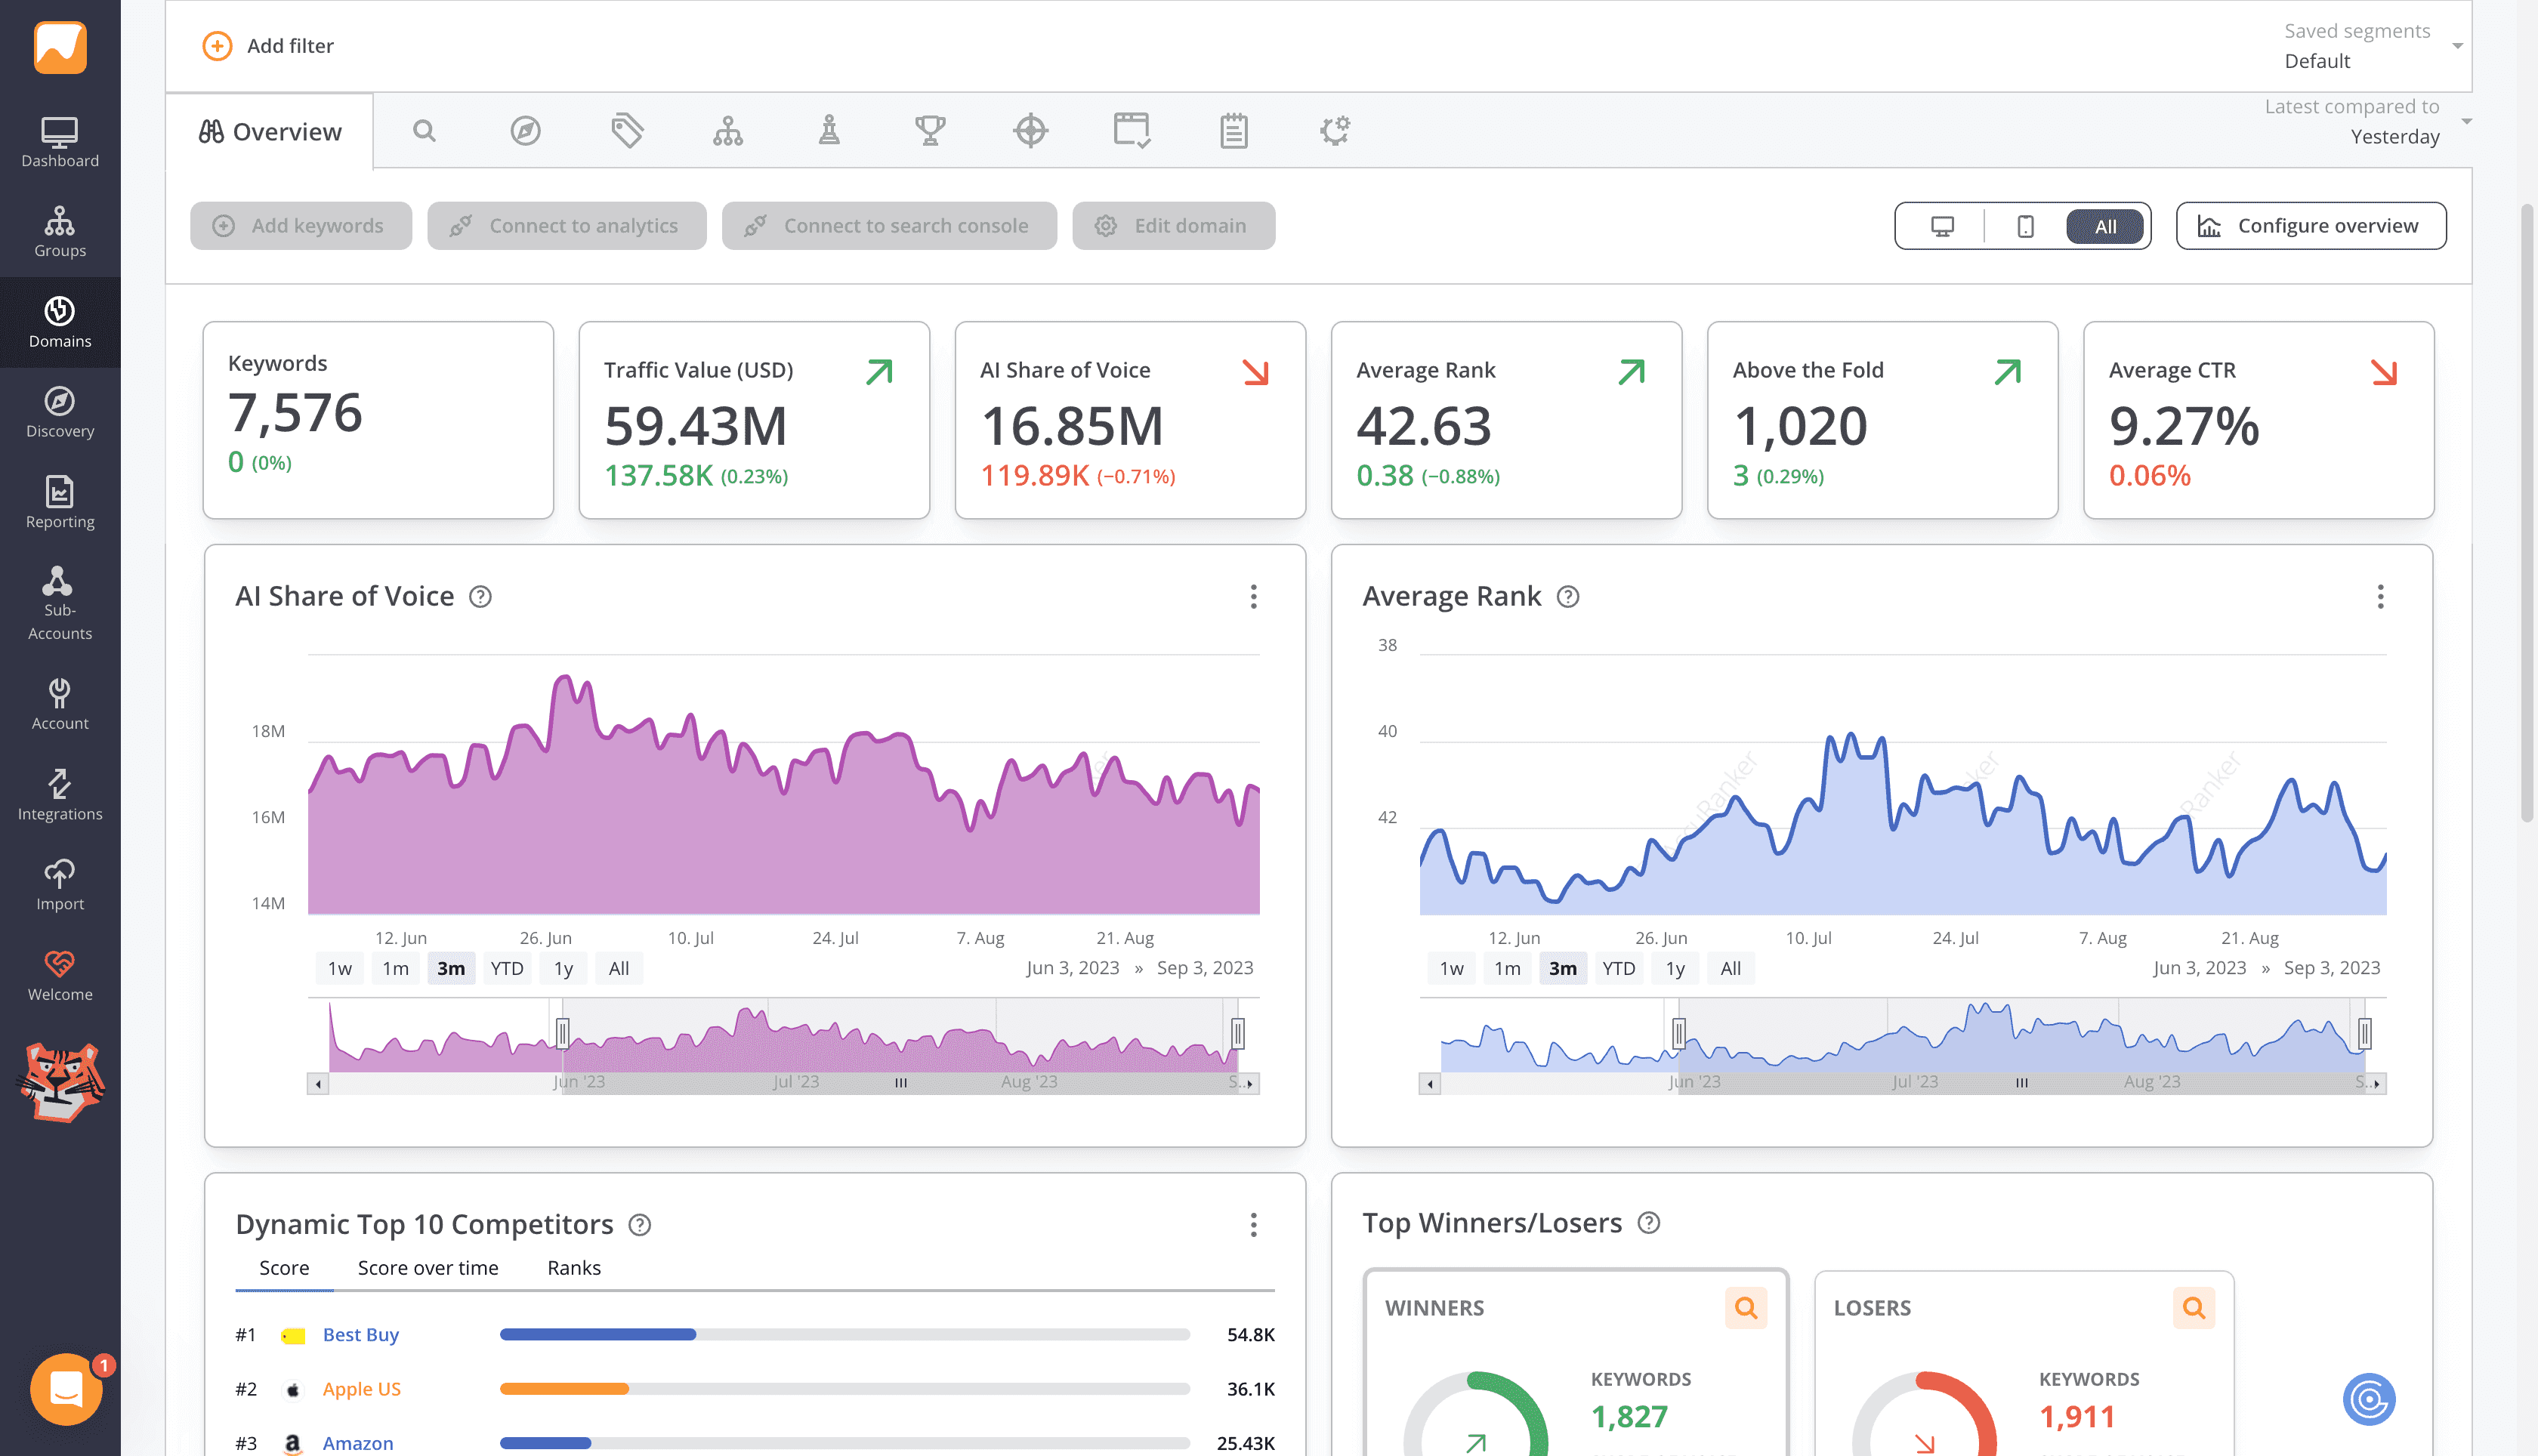Click the search icon in LOSERS card
Screen dimensions: 2538x1456
[x=2194, y=1308]
